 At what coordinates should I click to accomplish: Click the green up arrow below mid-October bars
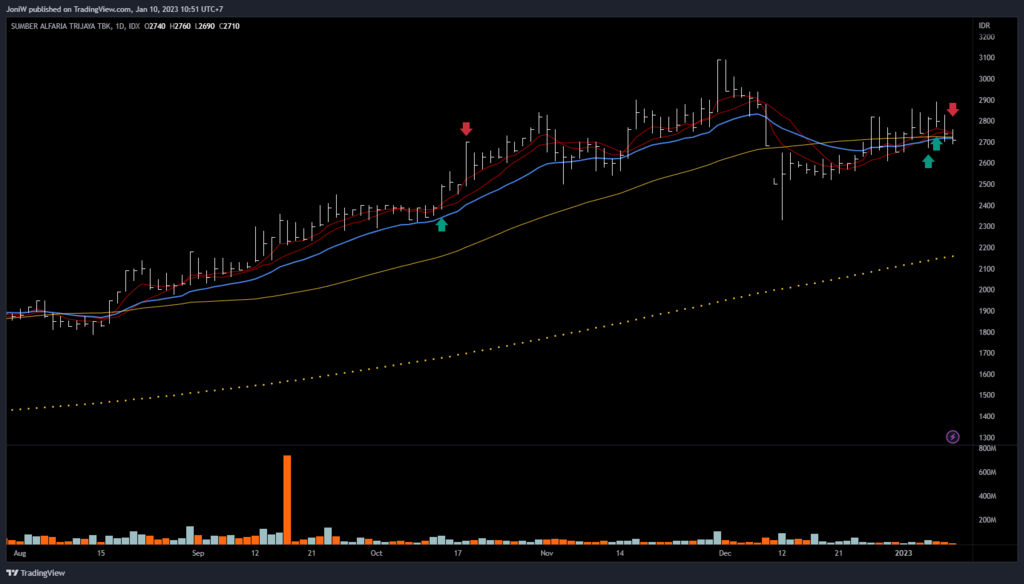[x=442, y=224]
